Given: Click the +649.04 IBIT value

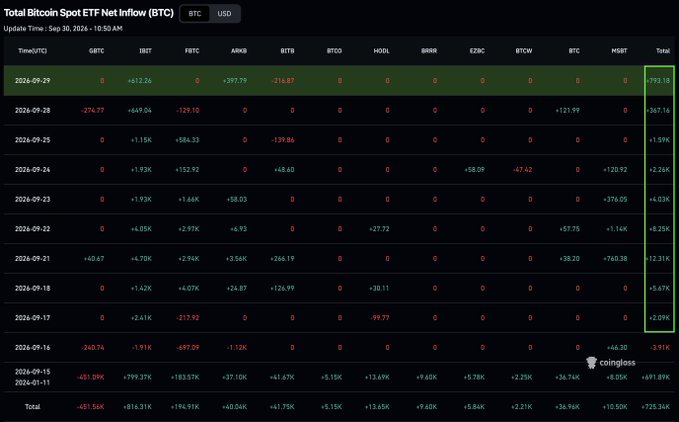Looking at the screenshot, I should [139, 110].
